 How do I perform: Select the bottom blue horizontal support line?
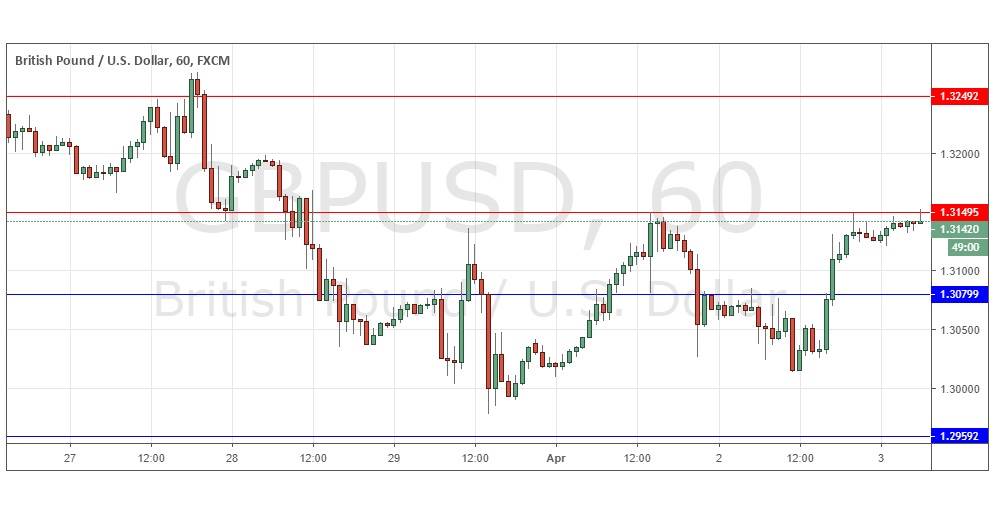pos(500,437)
